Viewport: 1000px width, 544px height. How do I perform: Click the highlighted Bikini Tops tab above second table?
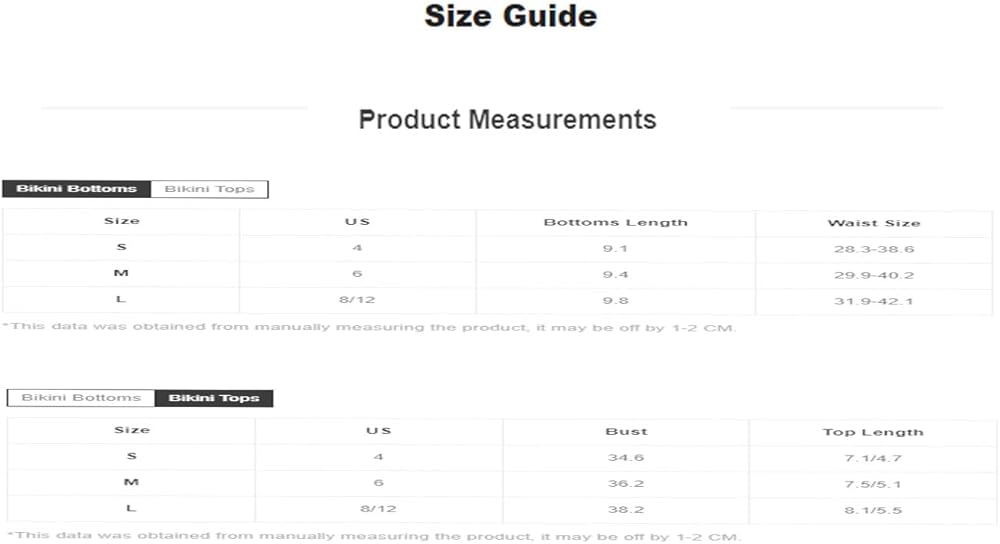tap(214, 398)
